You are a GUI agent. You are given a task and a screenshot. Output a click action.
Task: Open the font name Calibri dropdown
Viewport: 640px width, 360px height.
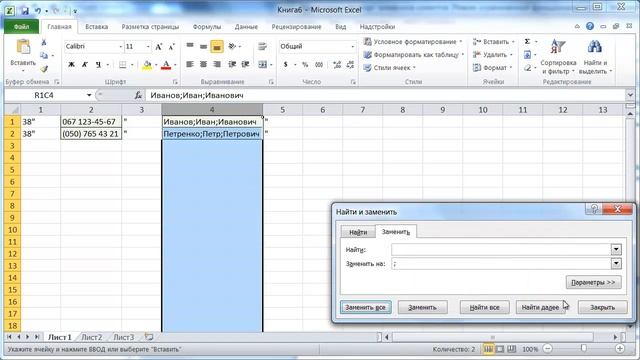pyautogui.click(x=120, y=47)
